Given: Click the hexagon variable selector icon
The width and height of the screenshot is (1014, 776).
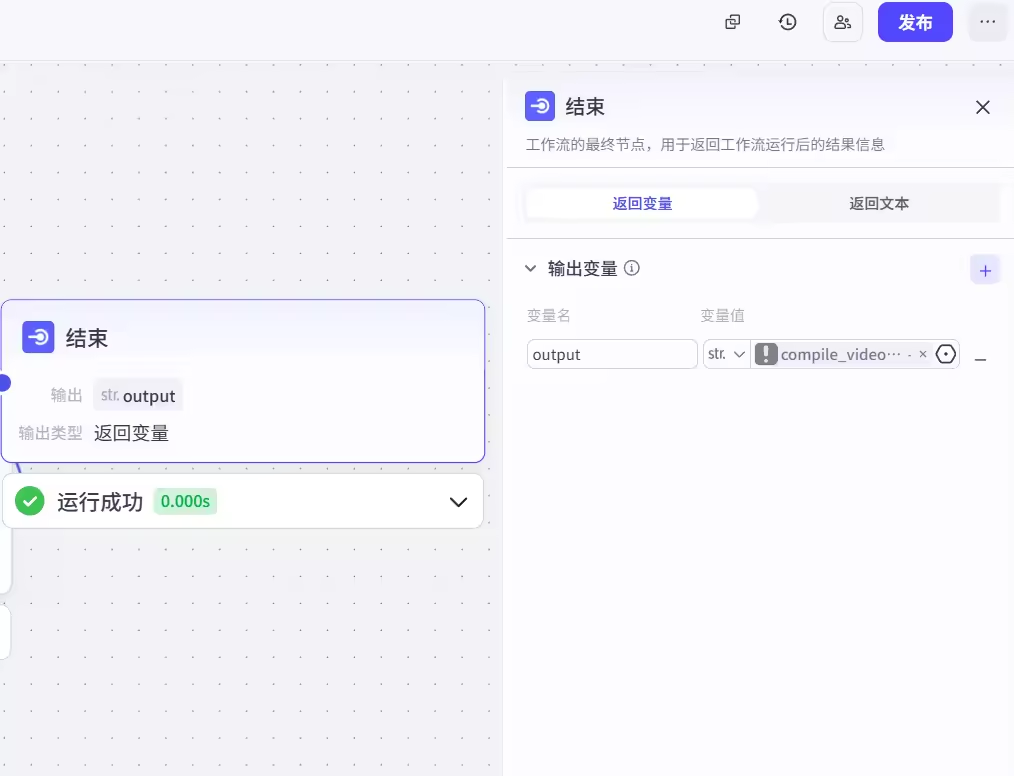Looking at the screenshot, I should point(946,354).
